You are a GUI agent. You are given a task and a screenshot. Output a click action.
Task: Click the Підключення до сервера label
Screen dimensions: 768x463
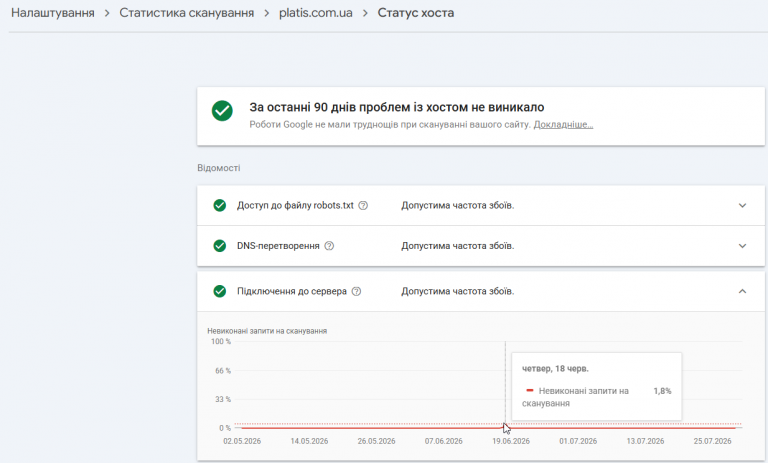[x=292, y=292]
